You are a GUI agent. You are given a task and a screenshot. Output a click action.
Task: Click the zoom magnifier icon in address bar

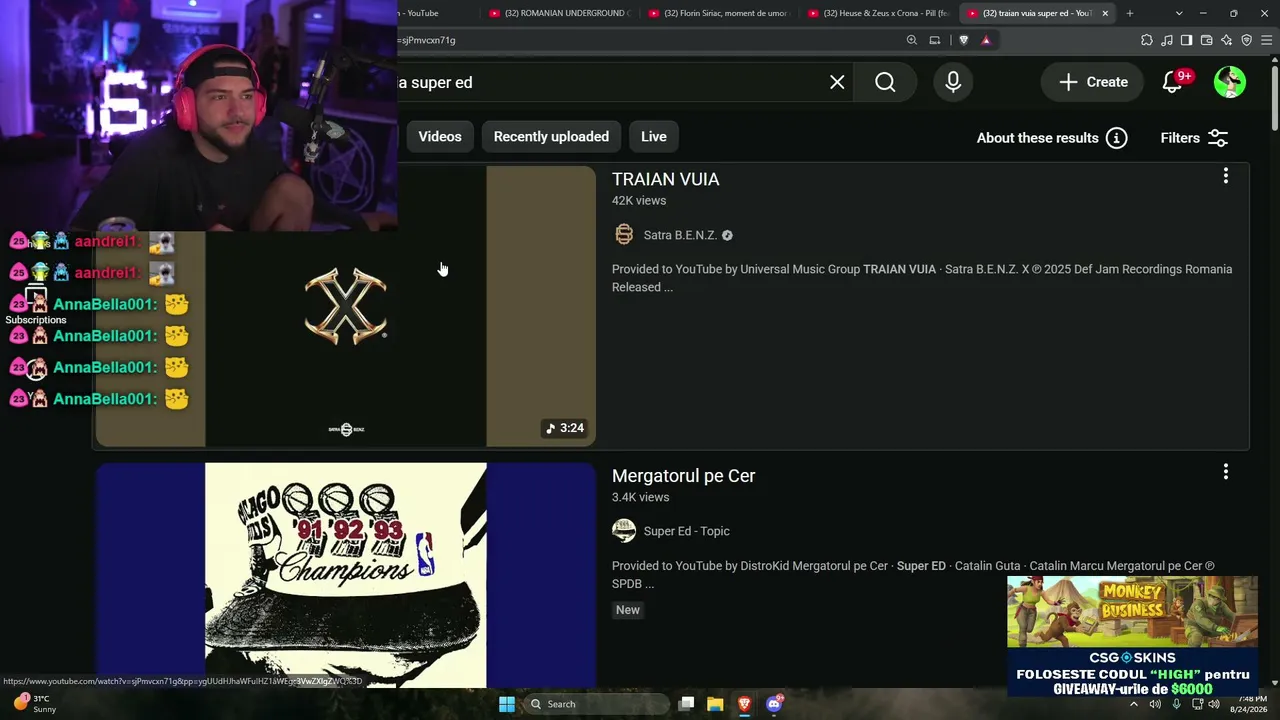[912, 40]
